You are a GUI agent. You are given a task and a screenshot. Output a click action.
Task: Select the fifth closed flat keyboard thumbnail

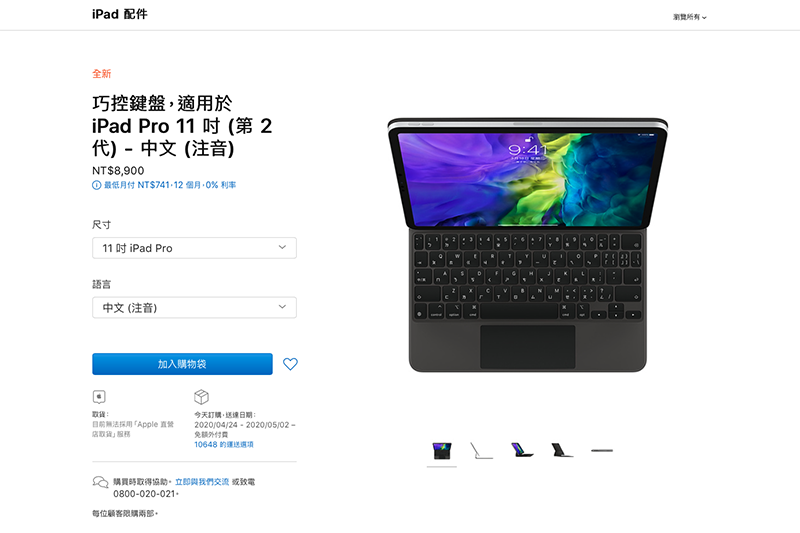(602, 450)
